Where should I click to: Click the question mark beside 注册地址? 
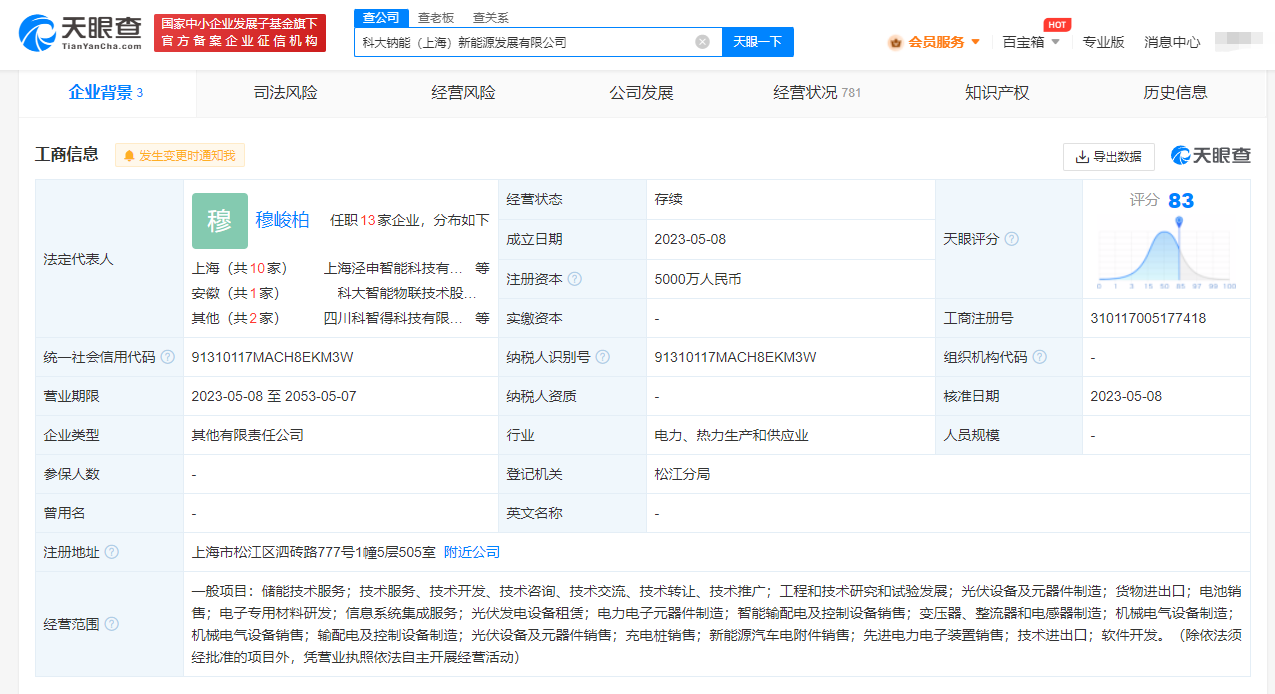click(x=112, y=552)
